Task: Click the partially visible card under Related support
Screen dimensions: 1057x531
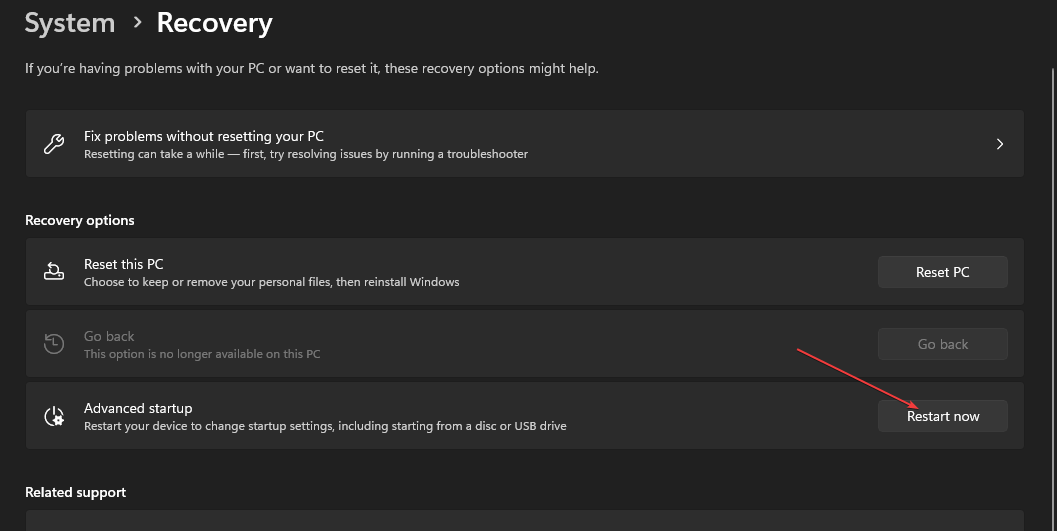Action: pyautogui.click(x=524, y=520)
